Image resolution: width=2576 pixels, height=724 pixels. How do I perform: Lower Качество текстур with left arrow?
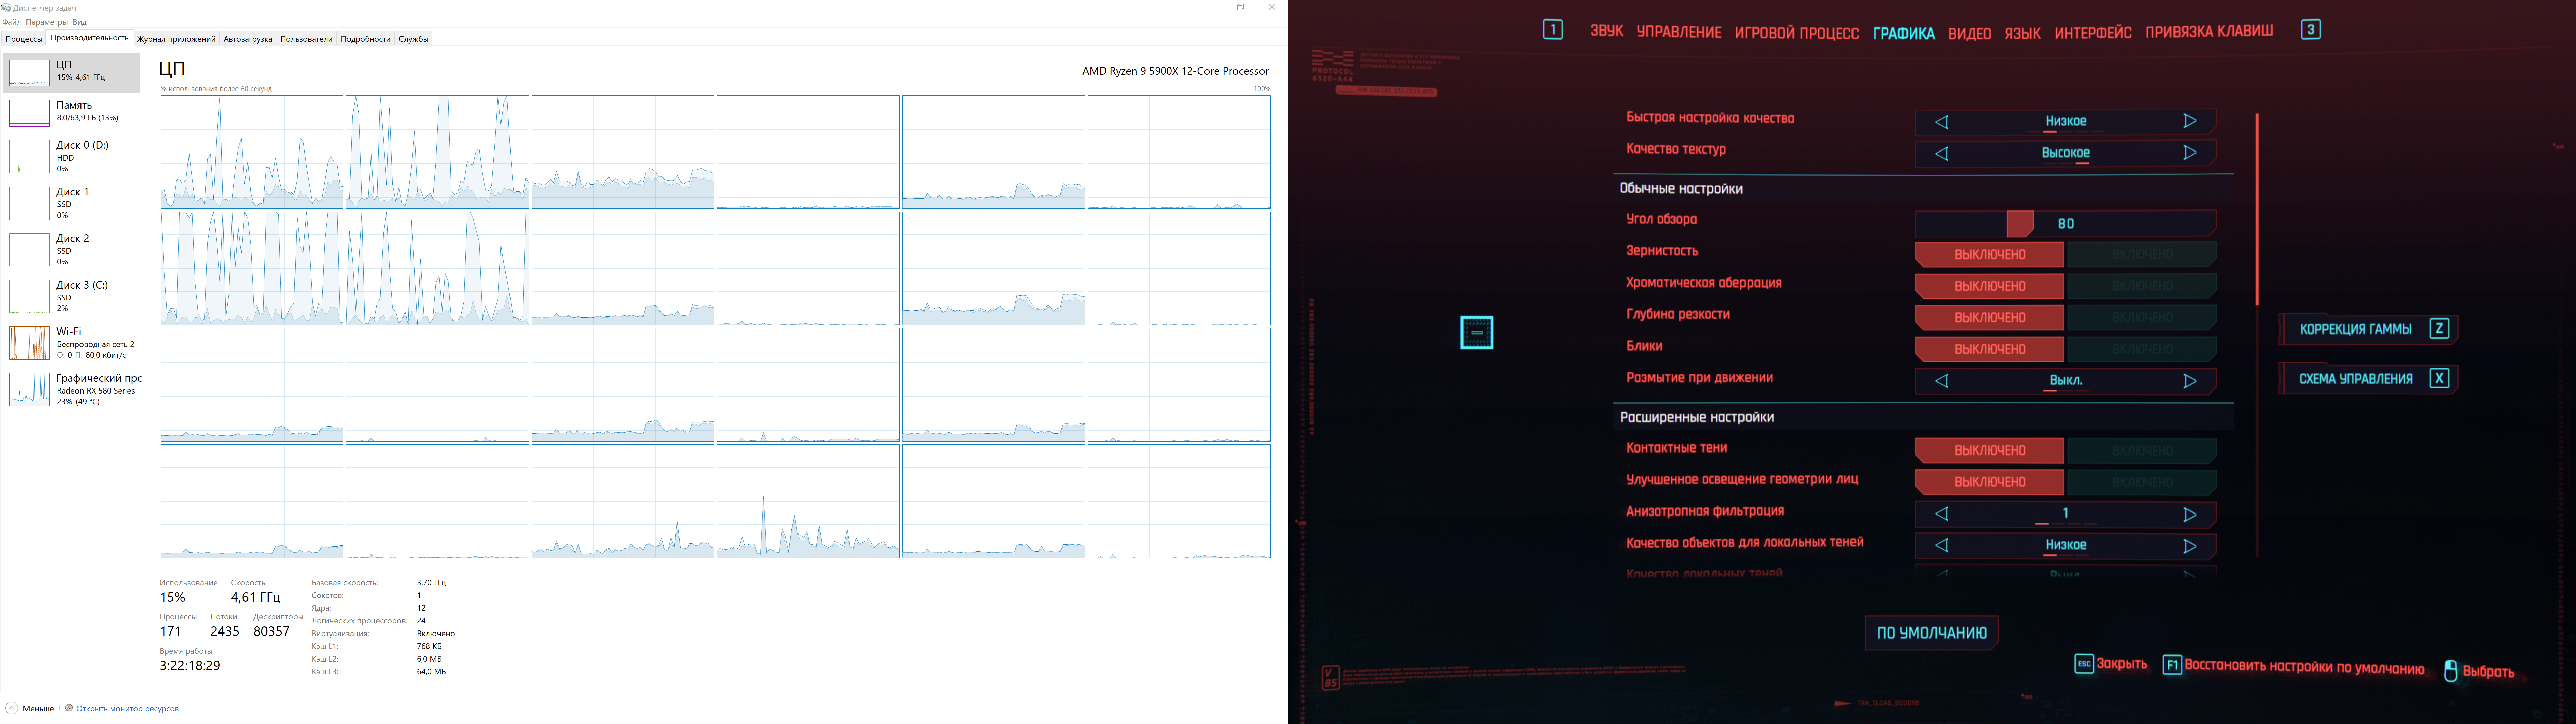pyautogui.click(x=1941, y=154)
